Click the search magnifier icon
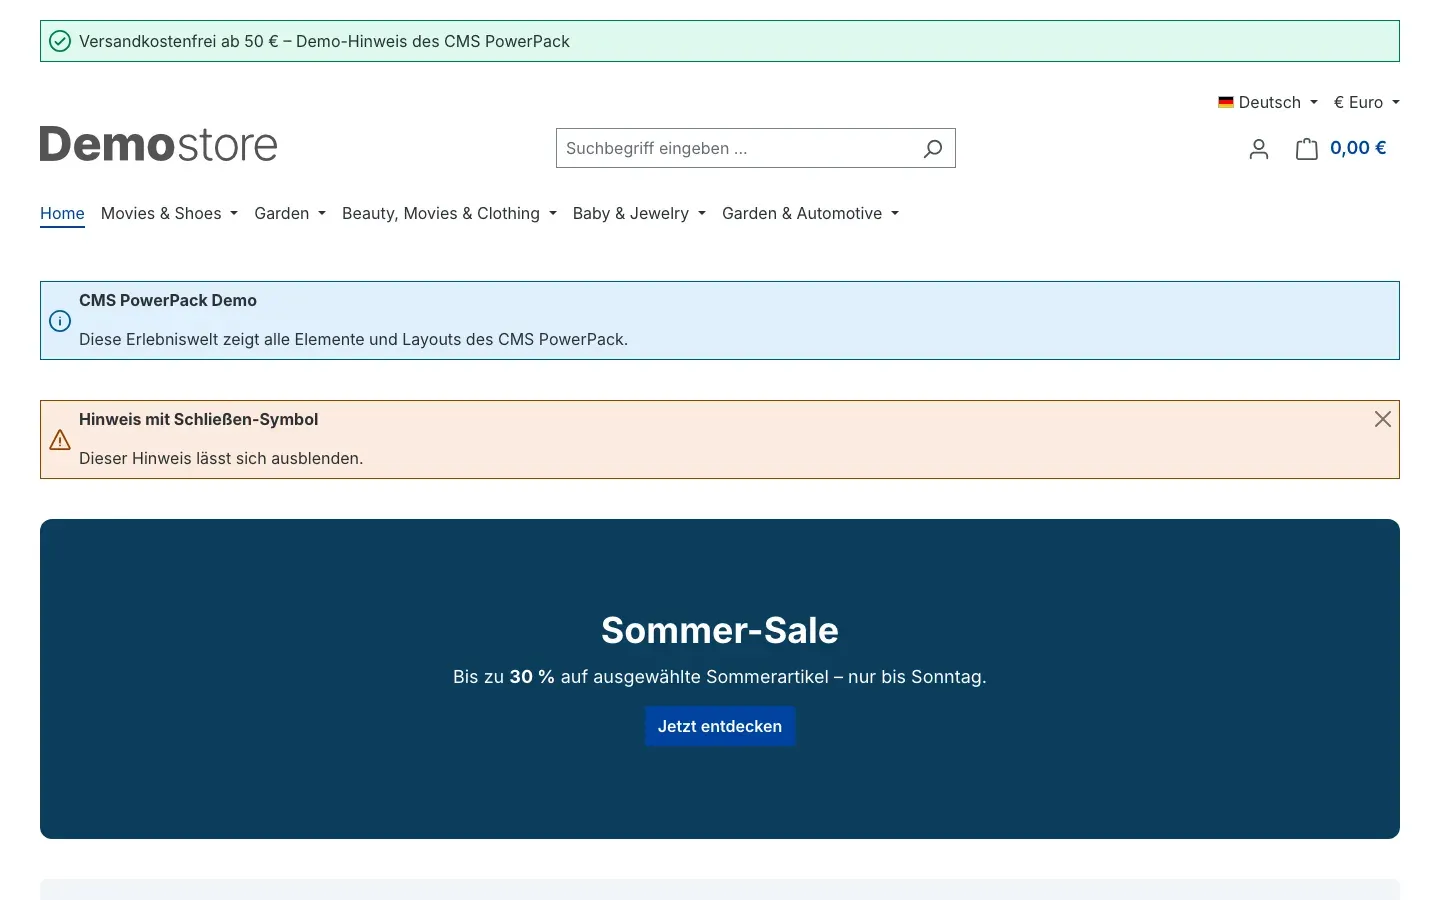This screenshot has height=900, width=1440. pyautogui.click(x=933, y=148)
